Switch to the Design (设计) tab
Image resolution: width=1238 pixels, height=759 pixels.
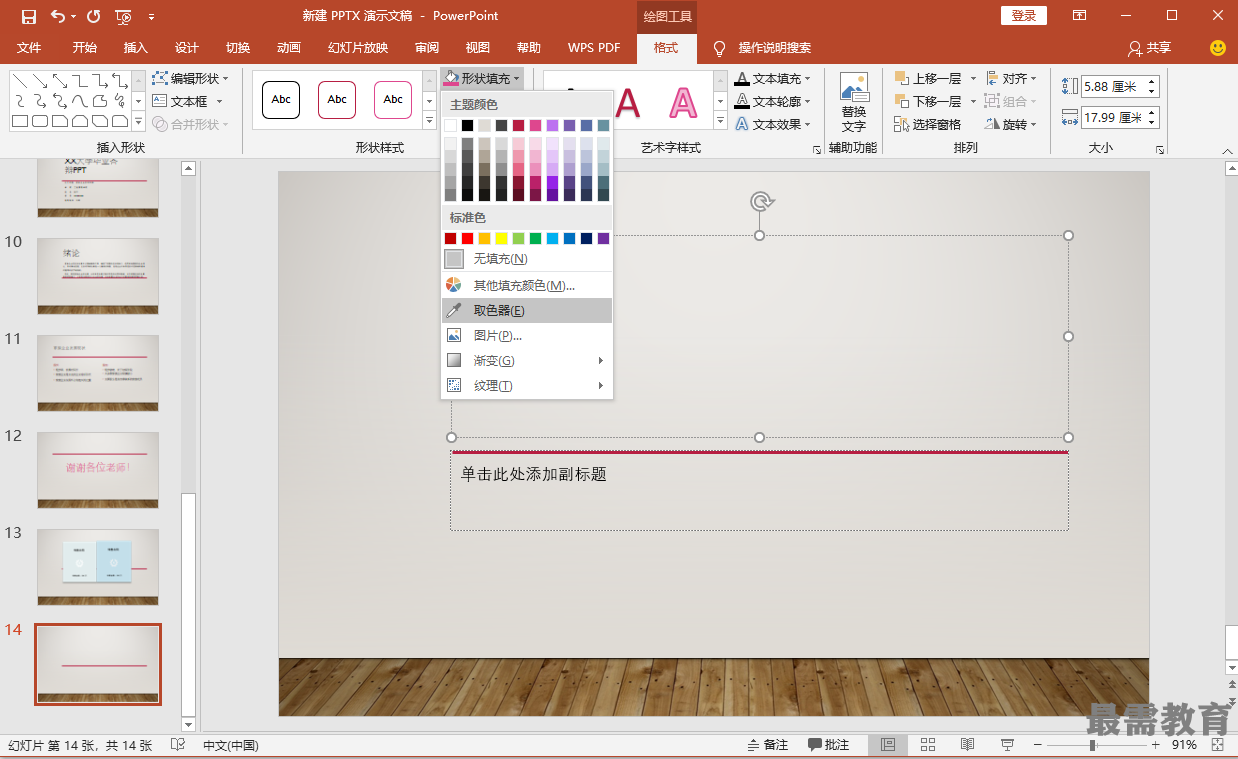pyautogui.click(x=187, y=48)
